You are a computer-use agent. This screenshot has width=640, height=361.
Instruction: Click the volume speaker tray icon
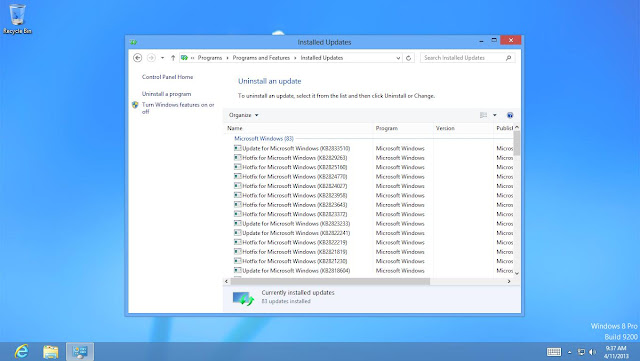click(592, 352)
